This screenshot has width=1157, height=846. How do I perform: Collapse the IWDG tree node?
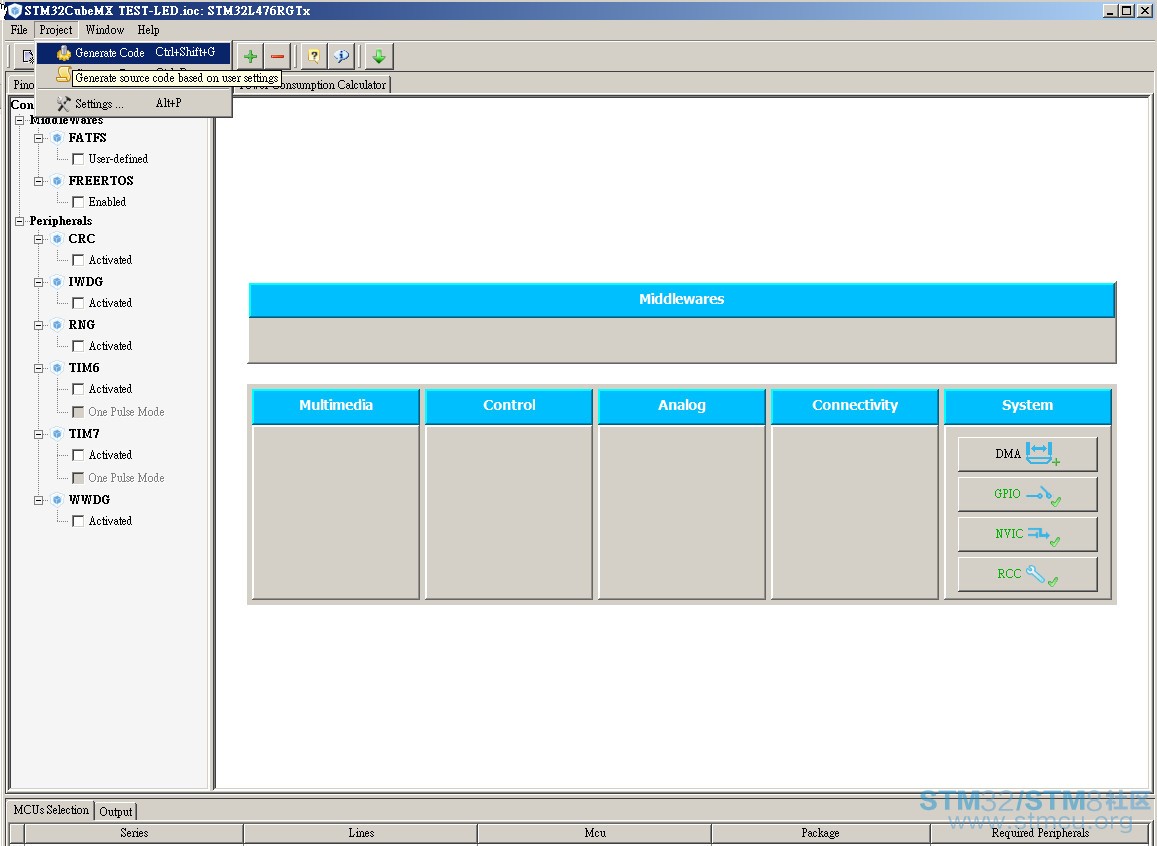(38, 282)
